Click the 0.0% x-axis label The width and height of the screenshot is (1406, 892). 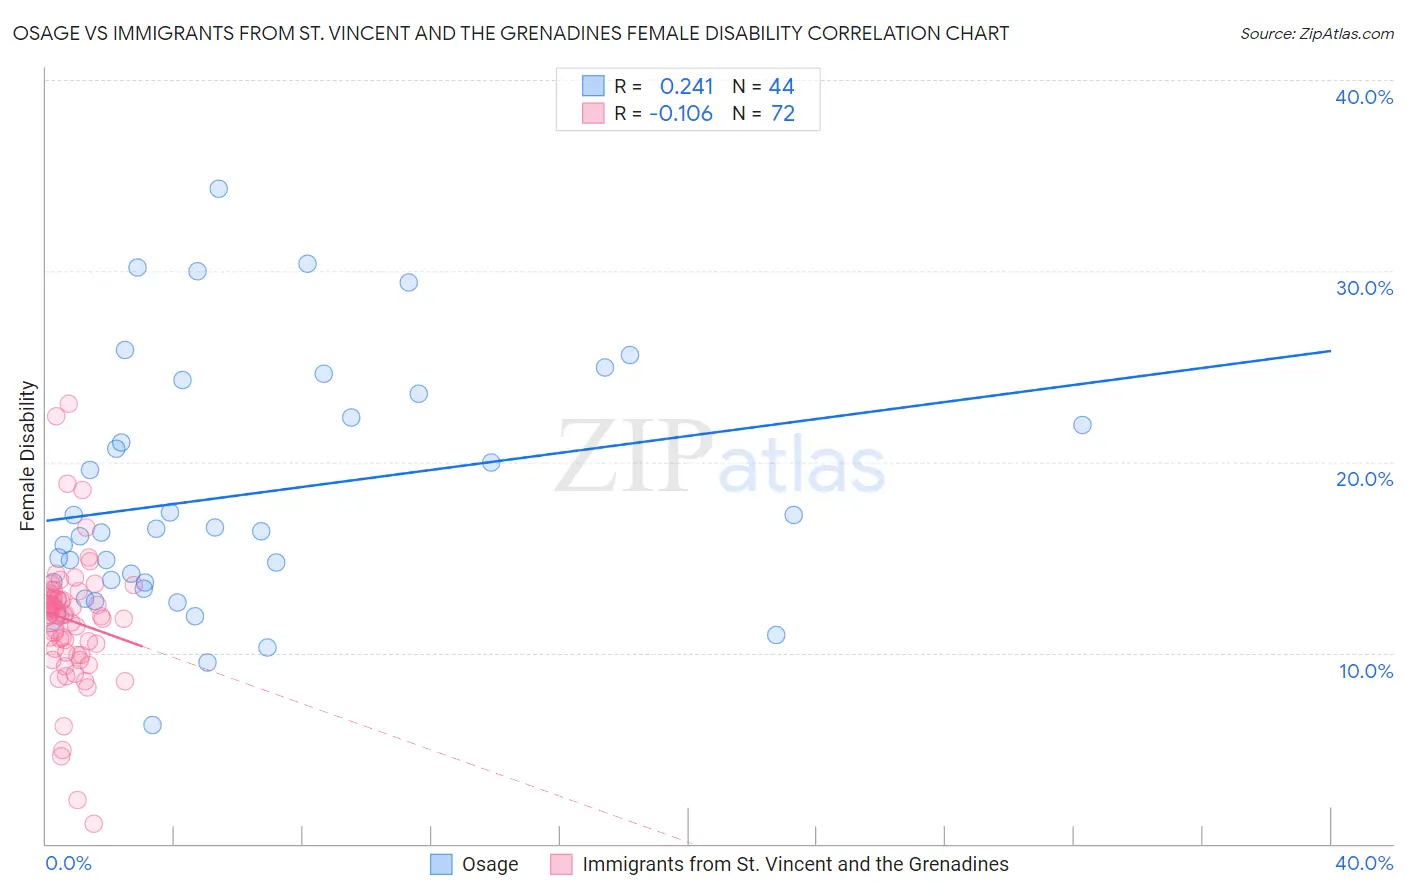(69, 863)
